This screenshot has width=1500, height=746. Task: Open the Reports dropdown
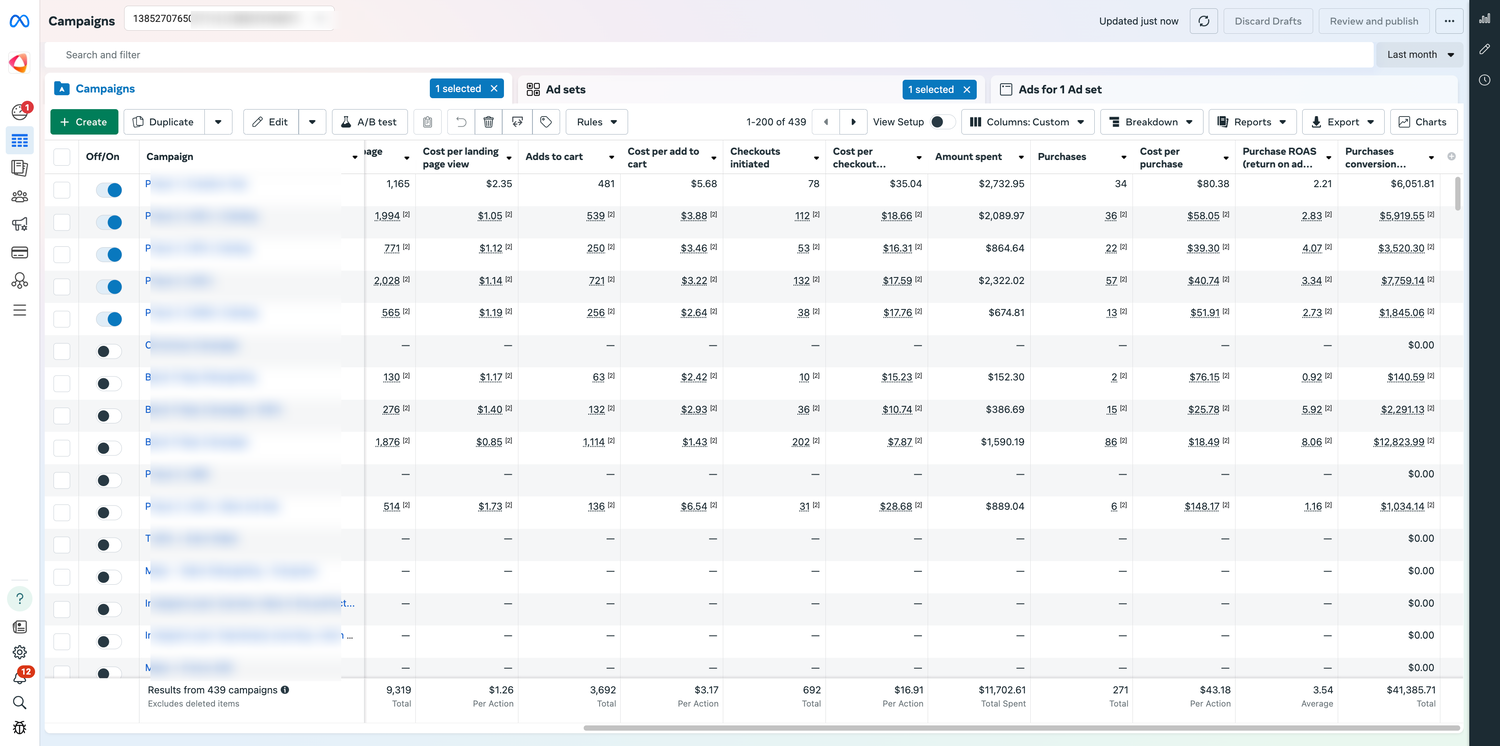click(x=1252, y=122)
